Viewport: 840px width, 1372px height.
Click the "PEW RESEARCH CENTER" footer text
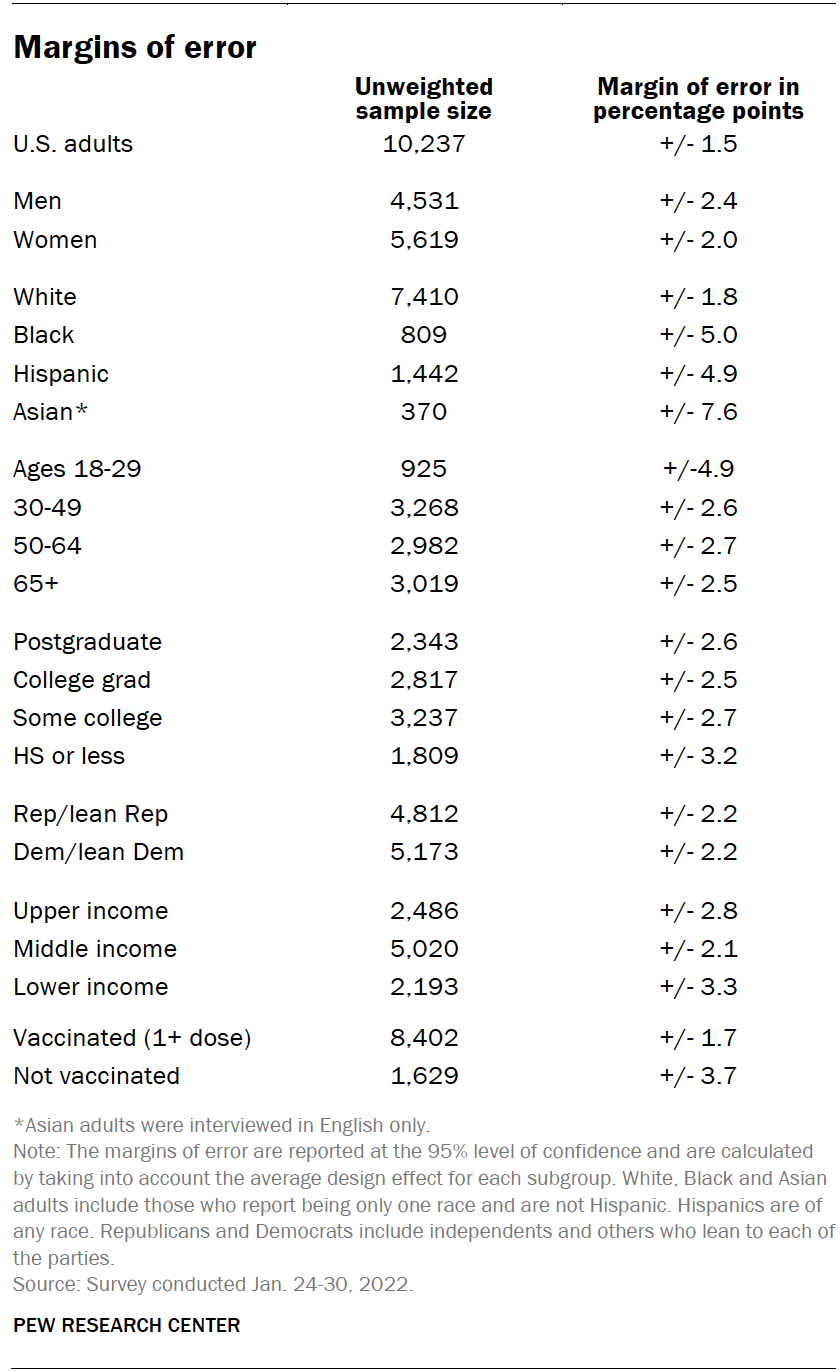127,1325
